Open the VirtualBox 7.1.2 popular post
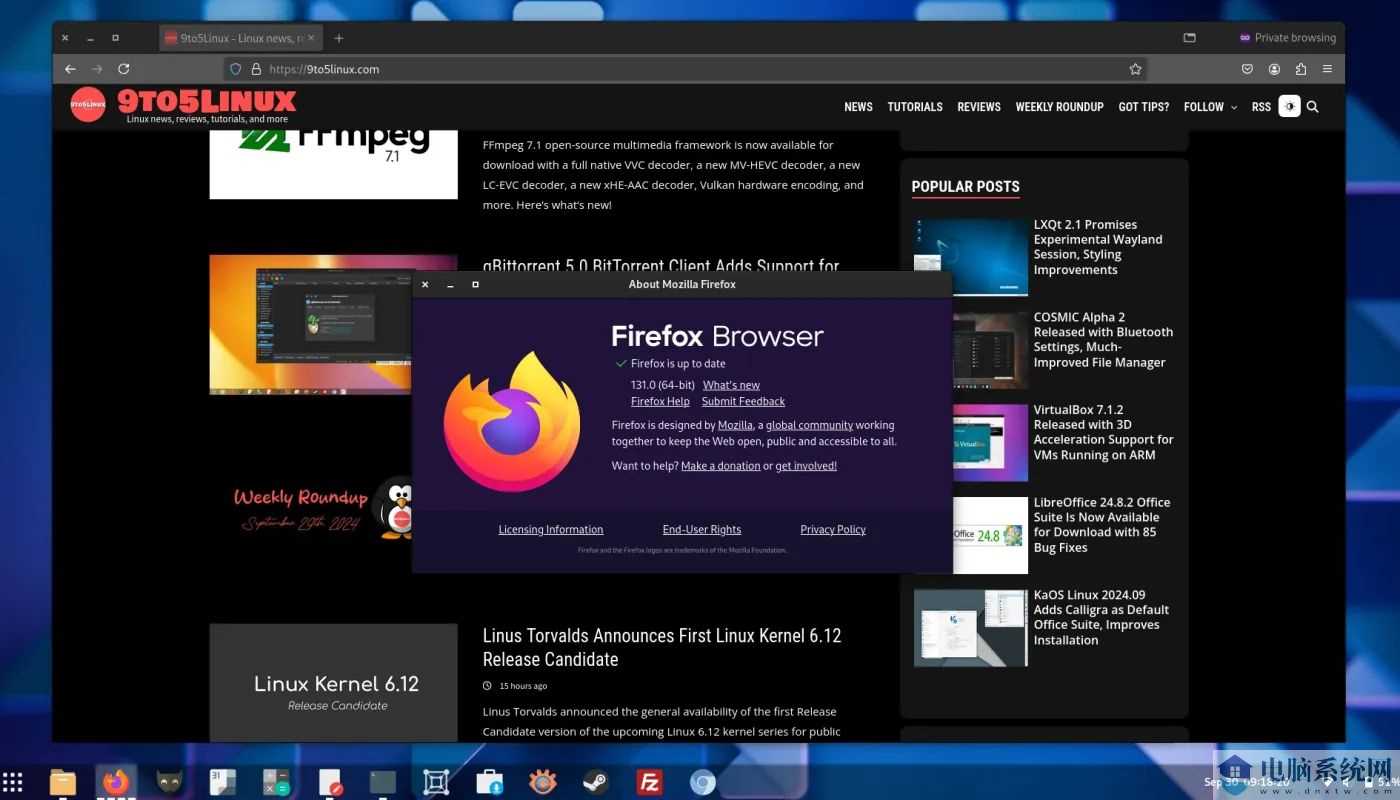 1104,432
